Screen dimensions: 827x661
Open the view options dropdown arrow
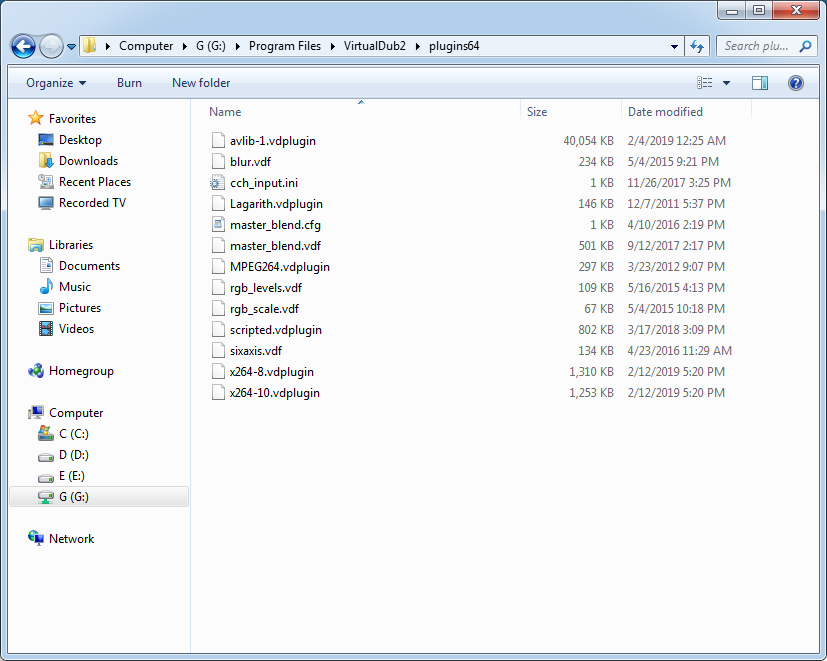point(726,83)
